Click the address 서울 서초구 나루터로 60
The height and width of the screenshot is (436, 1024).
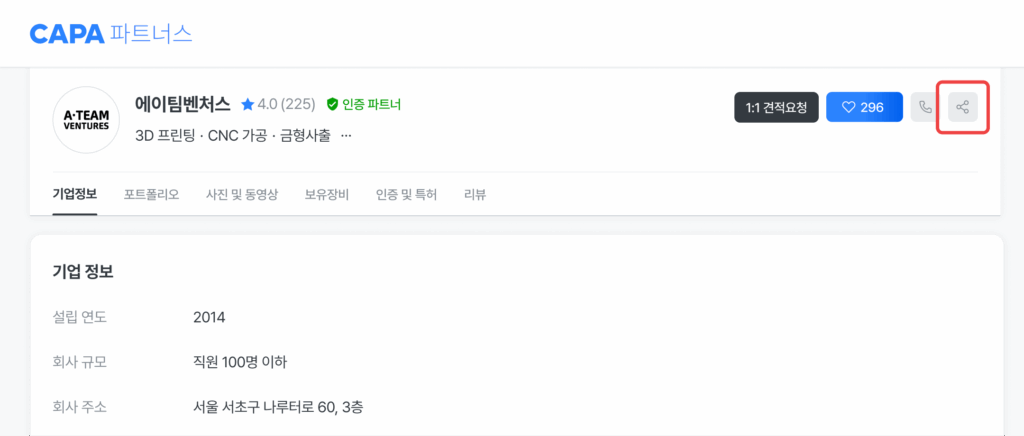pos(264,407)
